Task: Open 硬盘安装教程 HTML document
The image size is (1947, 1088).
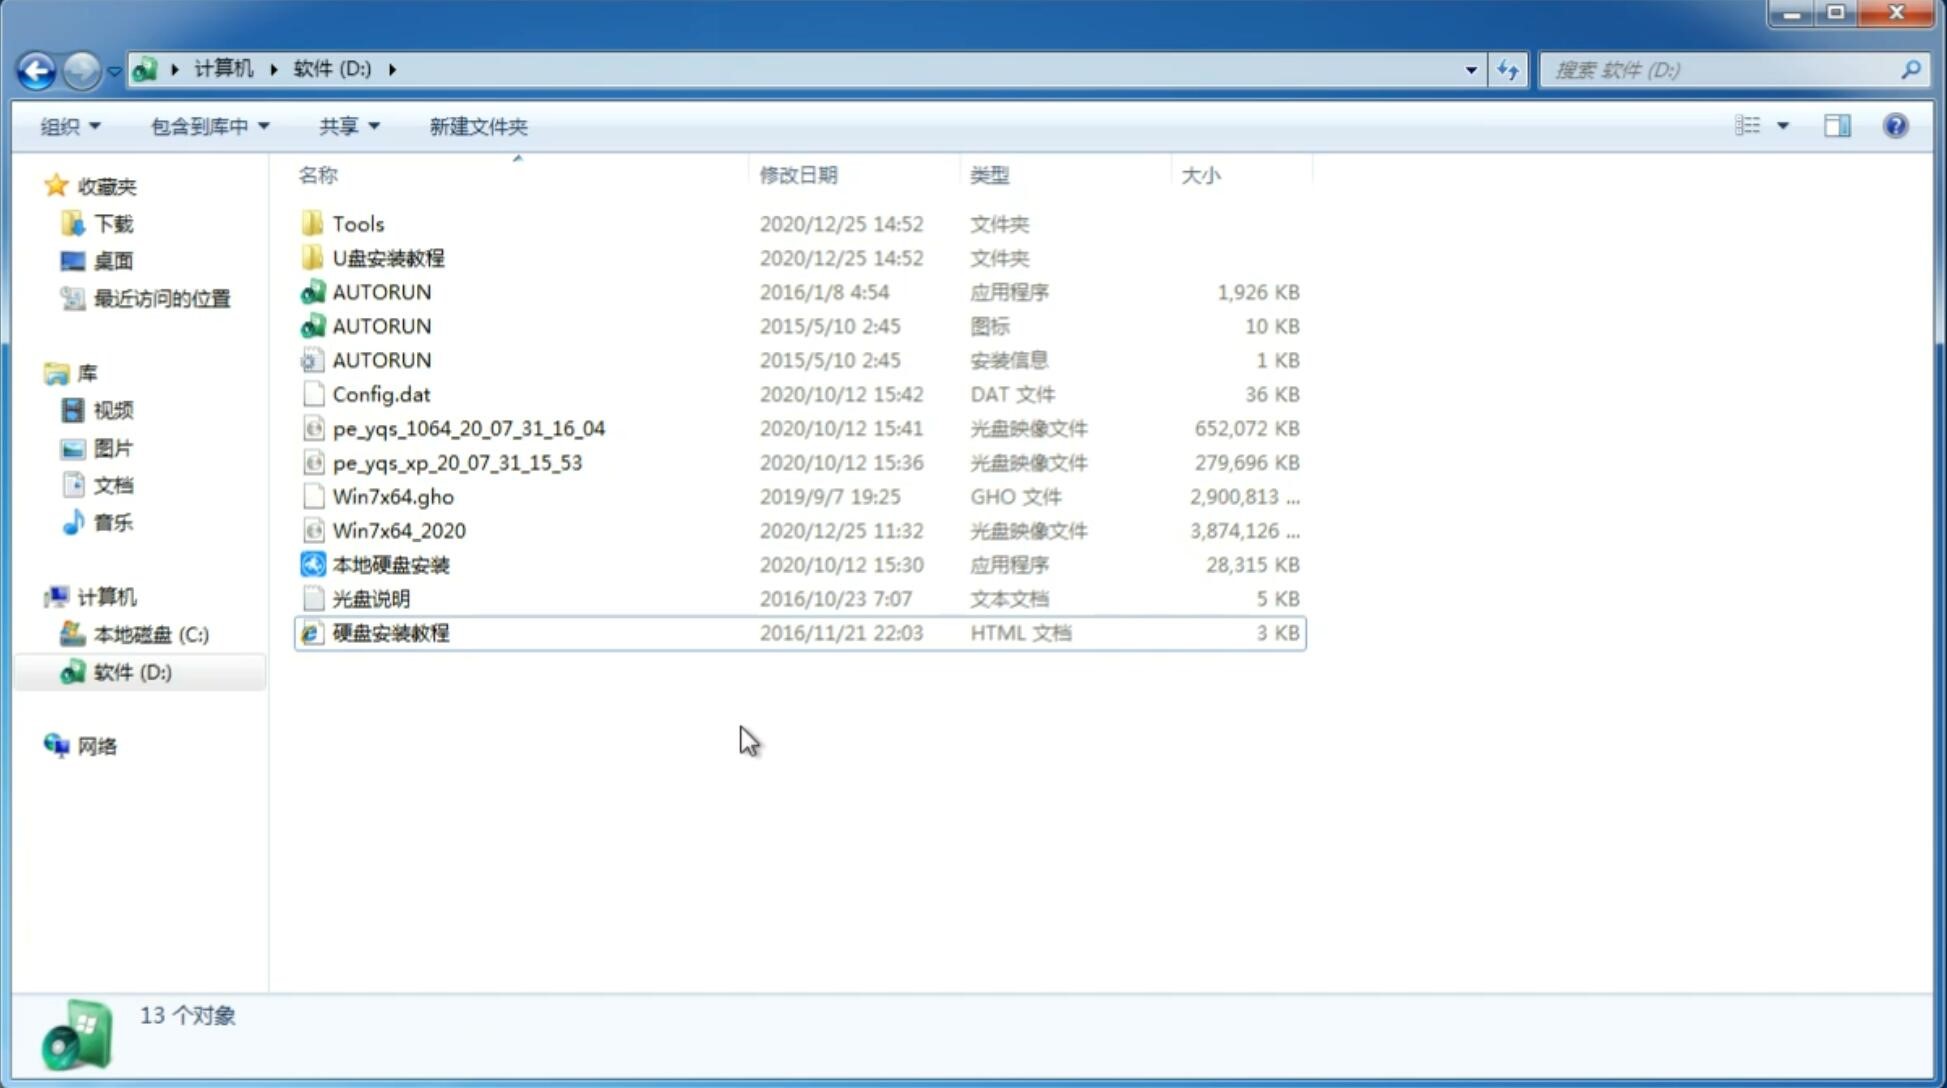Action: (x=390, y=632)
